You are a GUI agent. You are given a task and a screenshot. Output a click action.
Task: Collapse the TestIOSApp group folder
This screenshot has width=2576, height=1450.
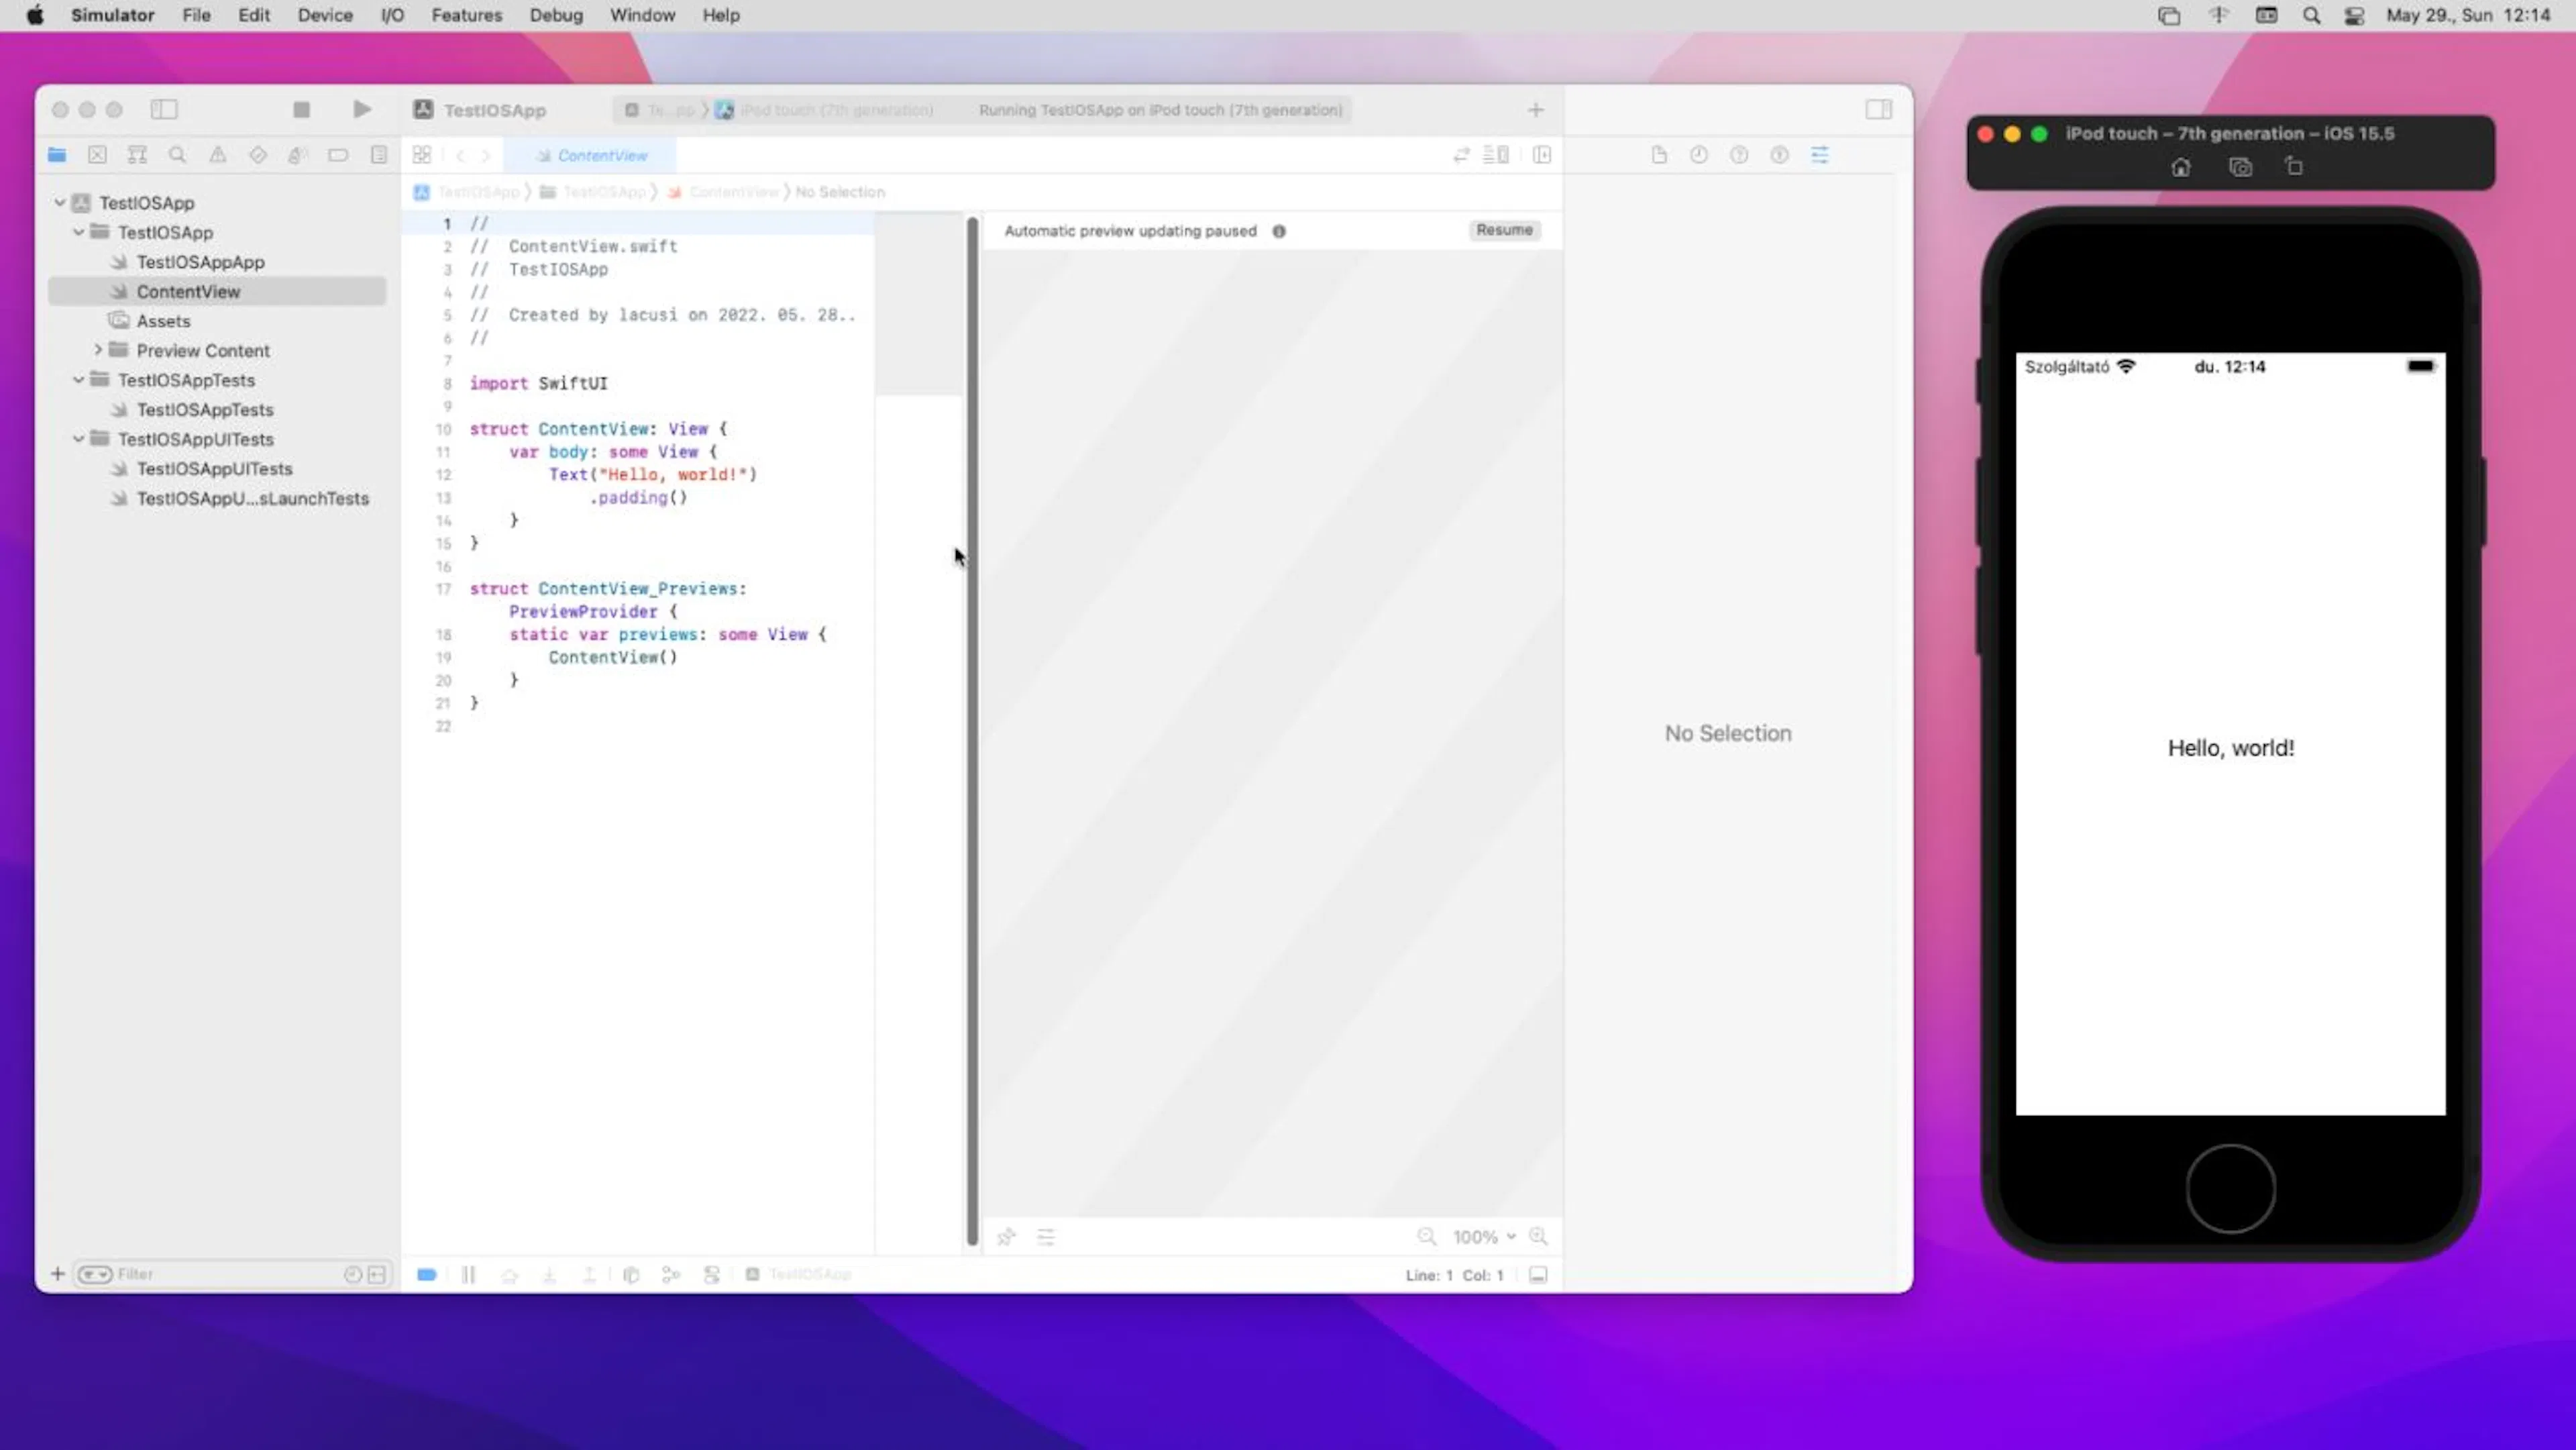point(79,232)
